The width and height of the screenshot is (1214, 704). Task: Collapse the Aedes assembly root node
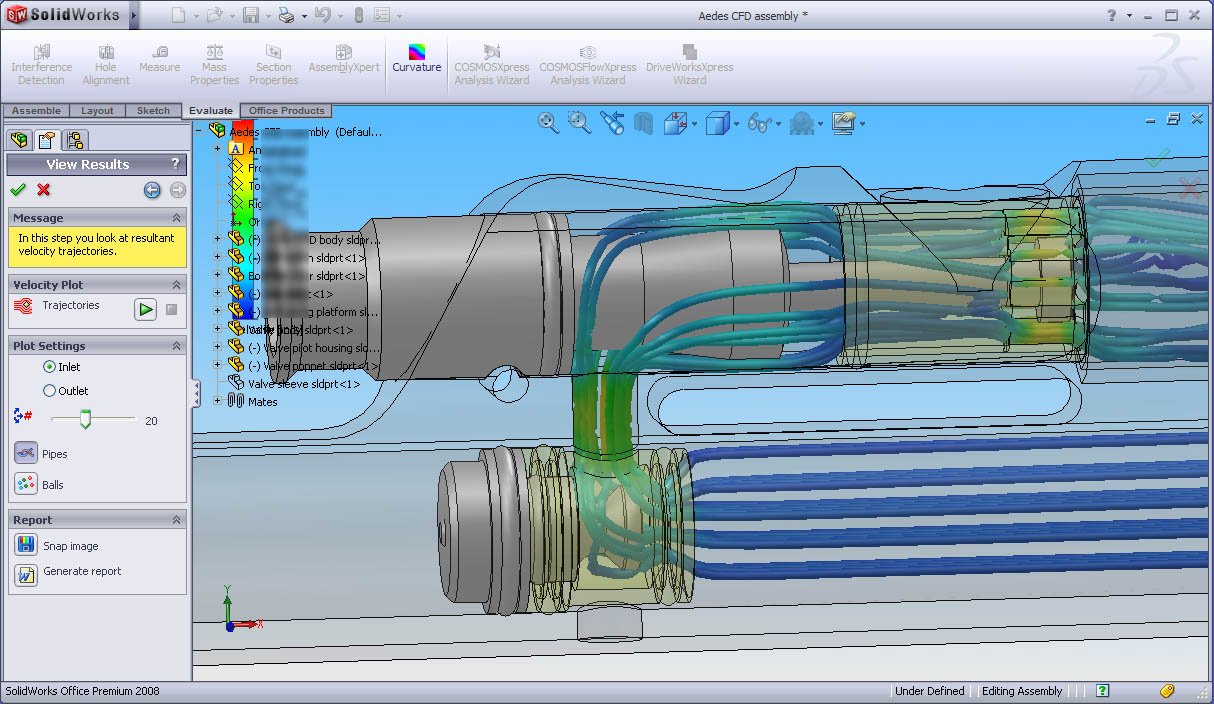[199, 131]
